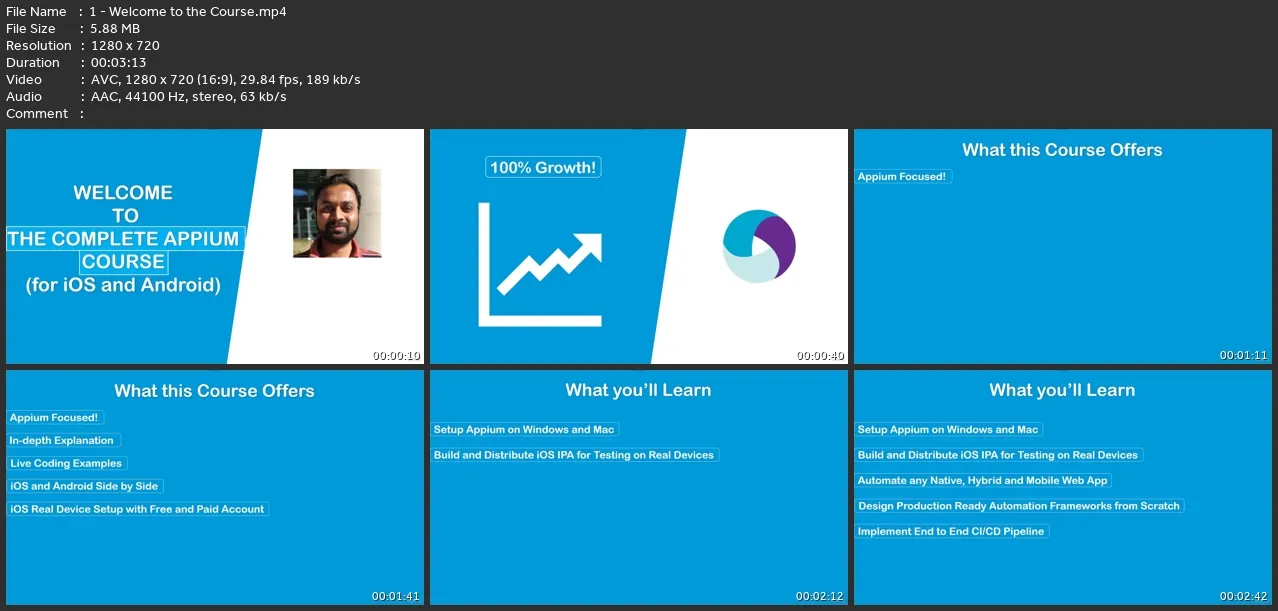This screenshot has height=611, width=1278.
Task: Select the instructor portrait photo
Action: 337,213
